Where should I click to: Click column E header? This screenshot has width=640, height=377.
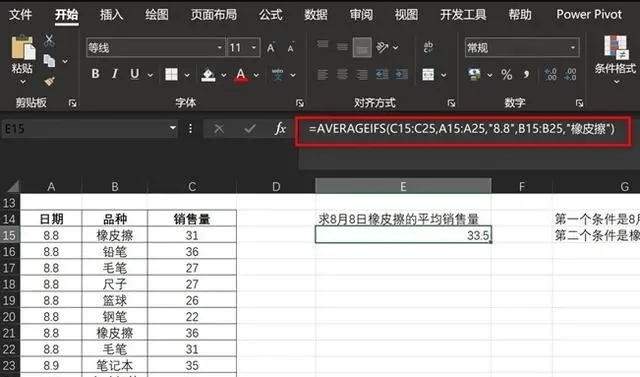point(403,186)
